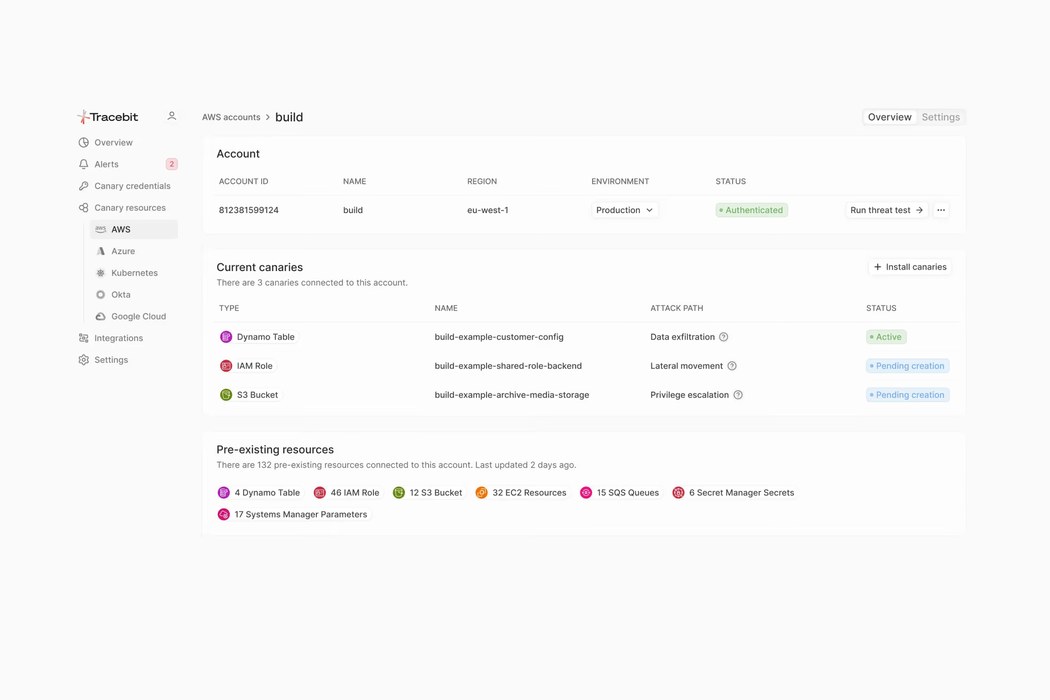The height and width of the screenshot is (700, 1050).
Task: Click the ATTACK PATH column header
Action: click(x=676, y=308)
